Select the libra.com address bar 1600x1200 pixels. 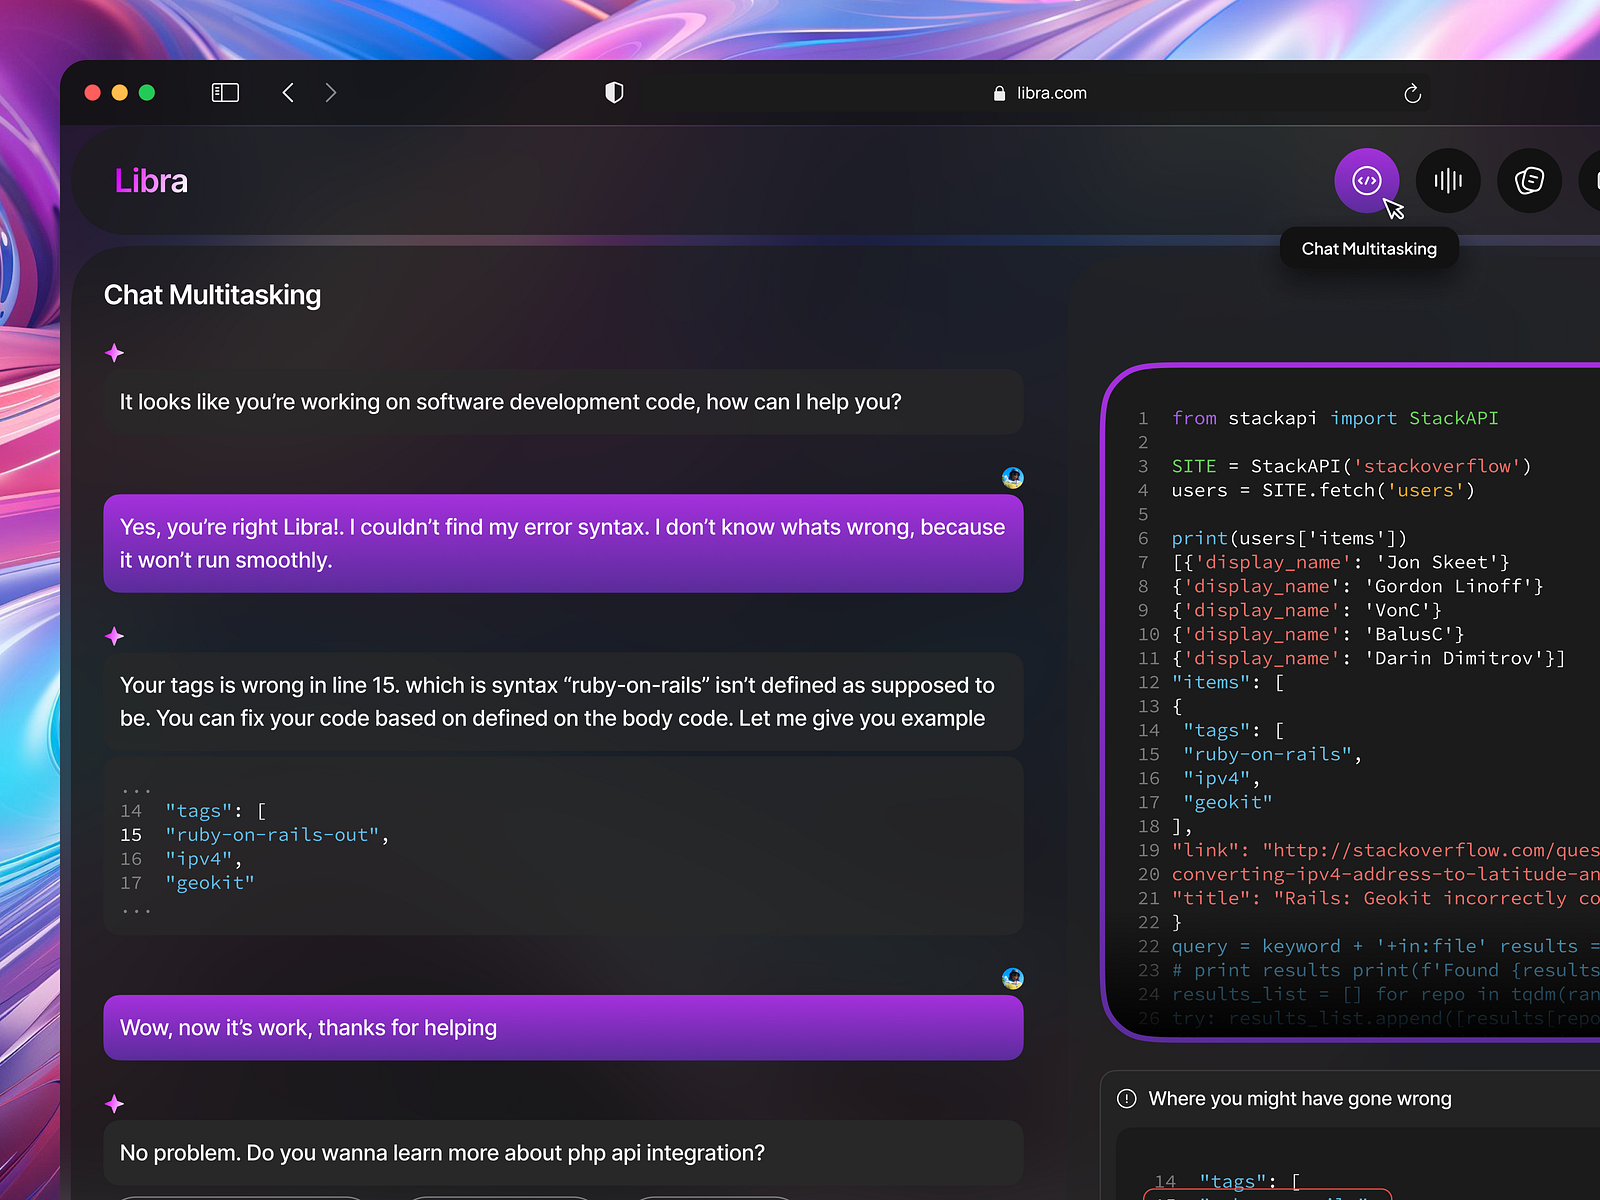pyautogui.click(x=1040, y=93)
